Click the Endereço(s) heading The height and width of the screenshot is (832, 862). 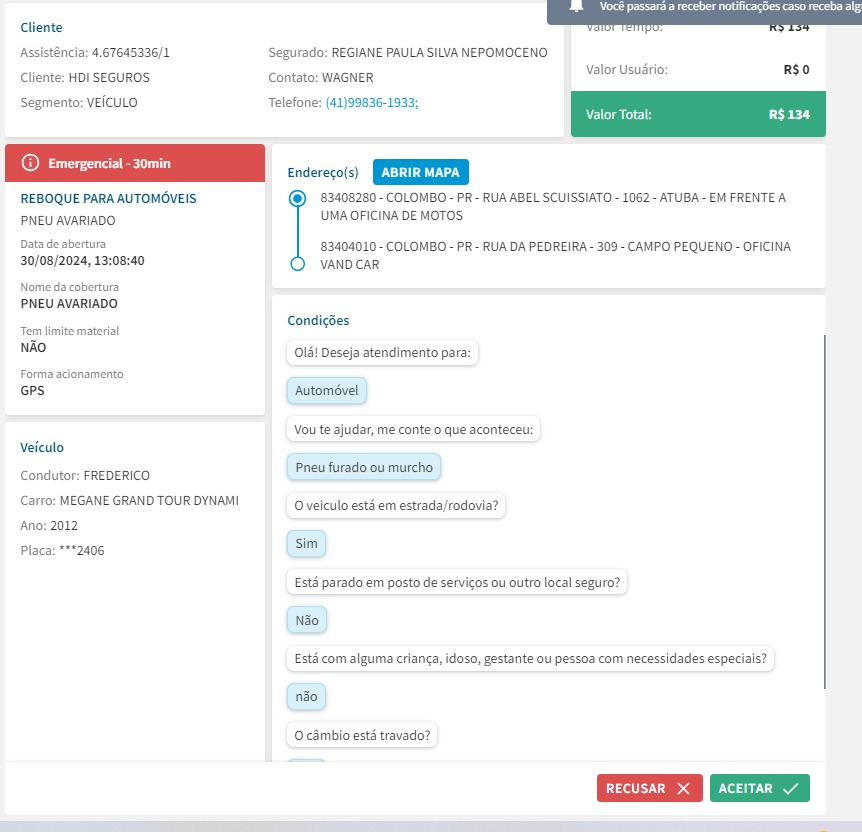click(x=323, y=173)
